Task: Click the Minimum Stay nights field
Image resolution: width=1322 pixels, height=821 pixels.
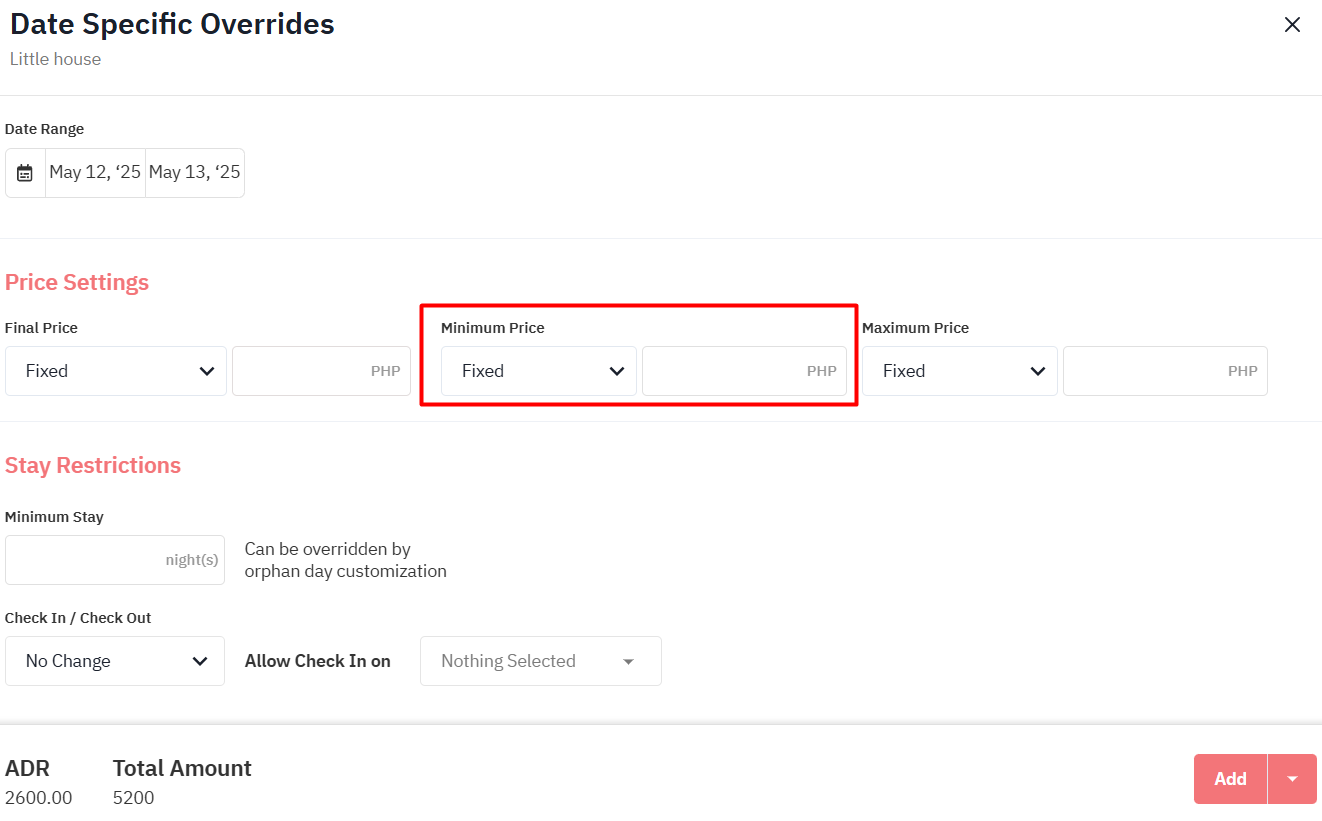Action: [x=115, y=560]
